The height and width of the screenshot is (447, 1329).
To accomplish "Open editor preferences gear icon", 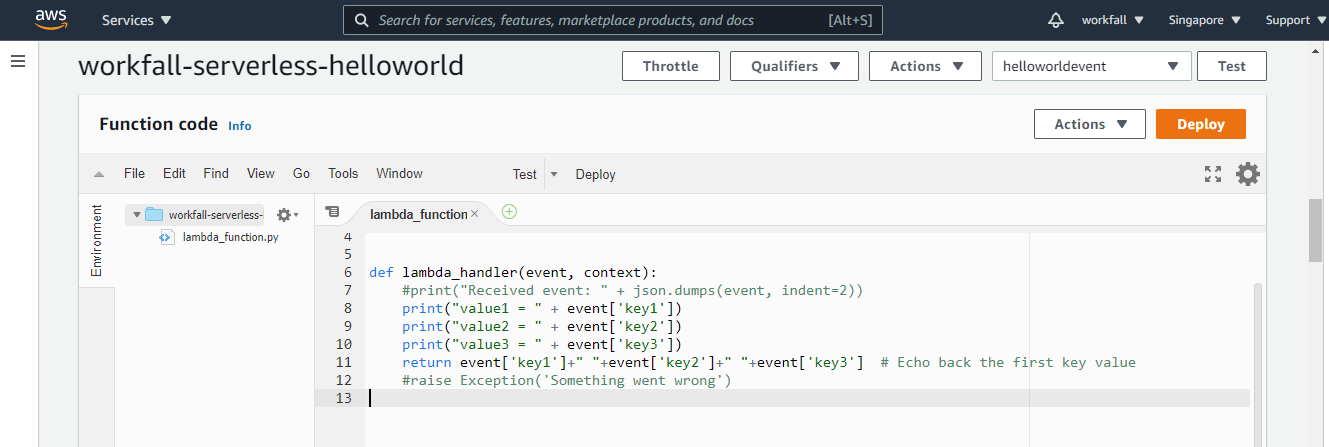I will click(x=1248, y=174).
